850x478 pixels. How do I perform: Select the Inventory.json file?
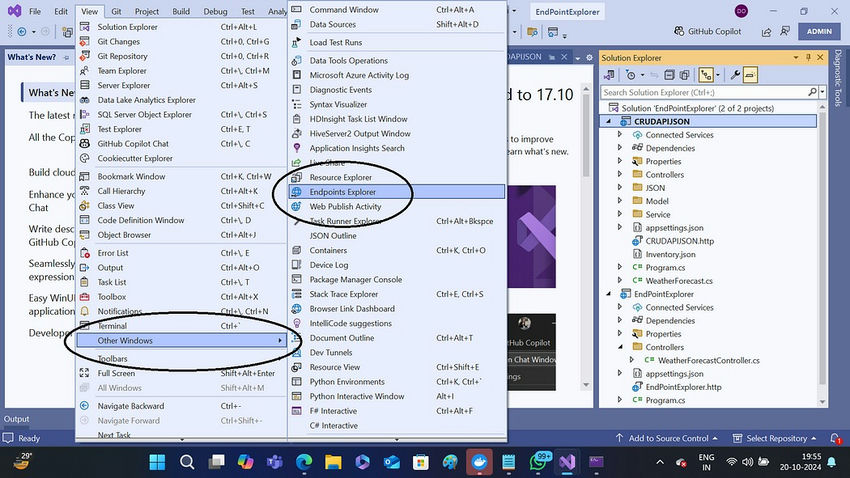(x=670, y=254)
